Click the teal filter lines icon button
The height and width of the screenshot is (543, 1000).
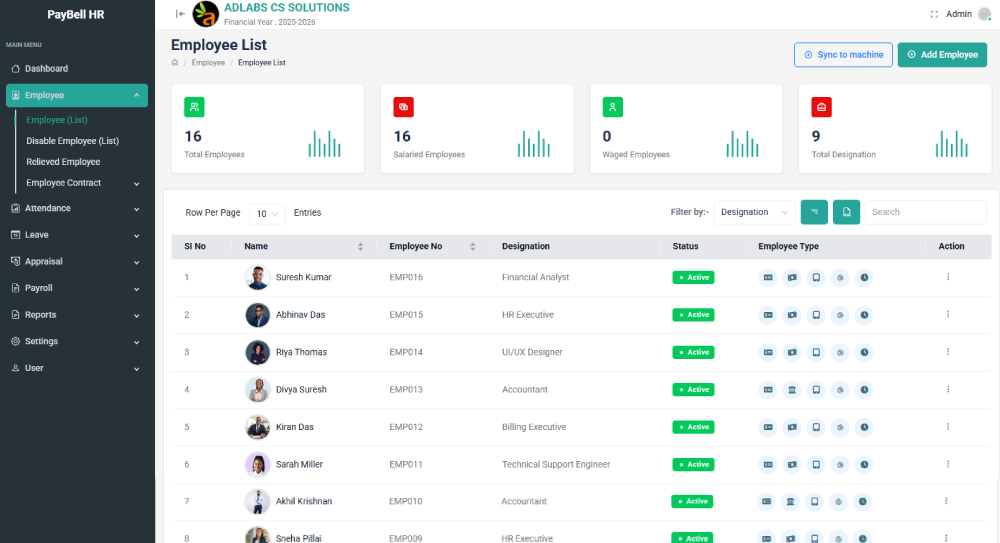pos(814,212)
